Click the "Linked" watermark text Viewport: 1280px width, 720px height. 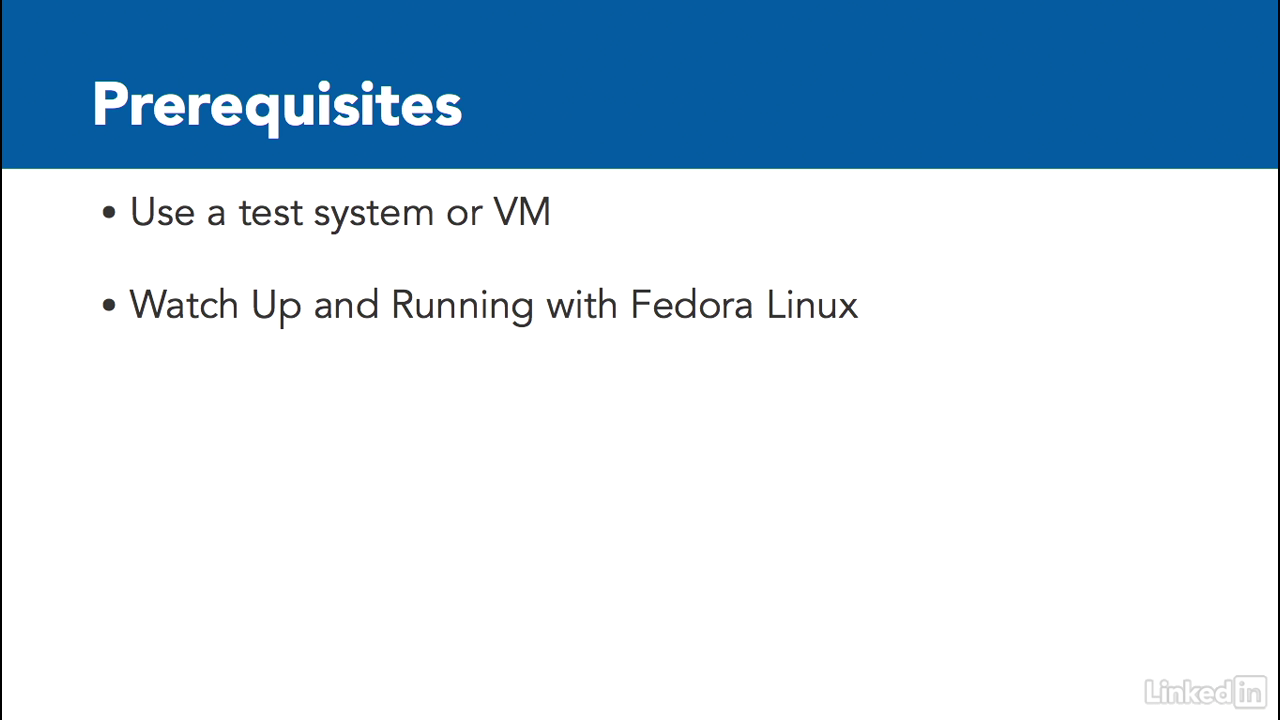tap(1188, 691)
